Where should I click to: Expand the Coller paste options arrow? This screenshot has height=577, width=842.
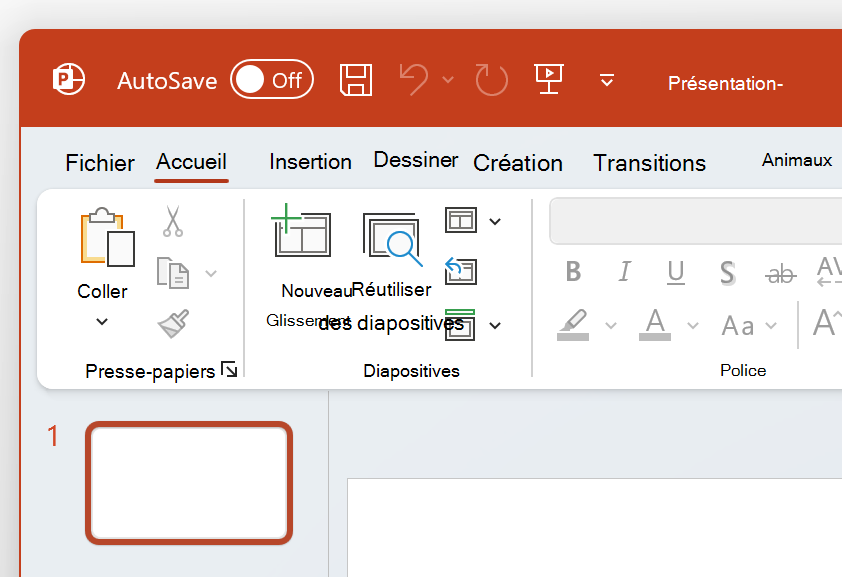pos(102,322)
